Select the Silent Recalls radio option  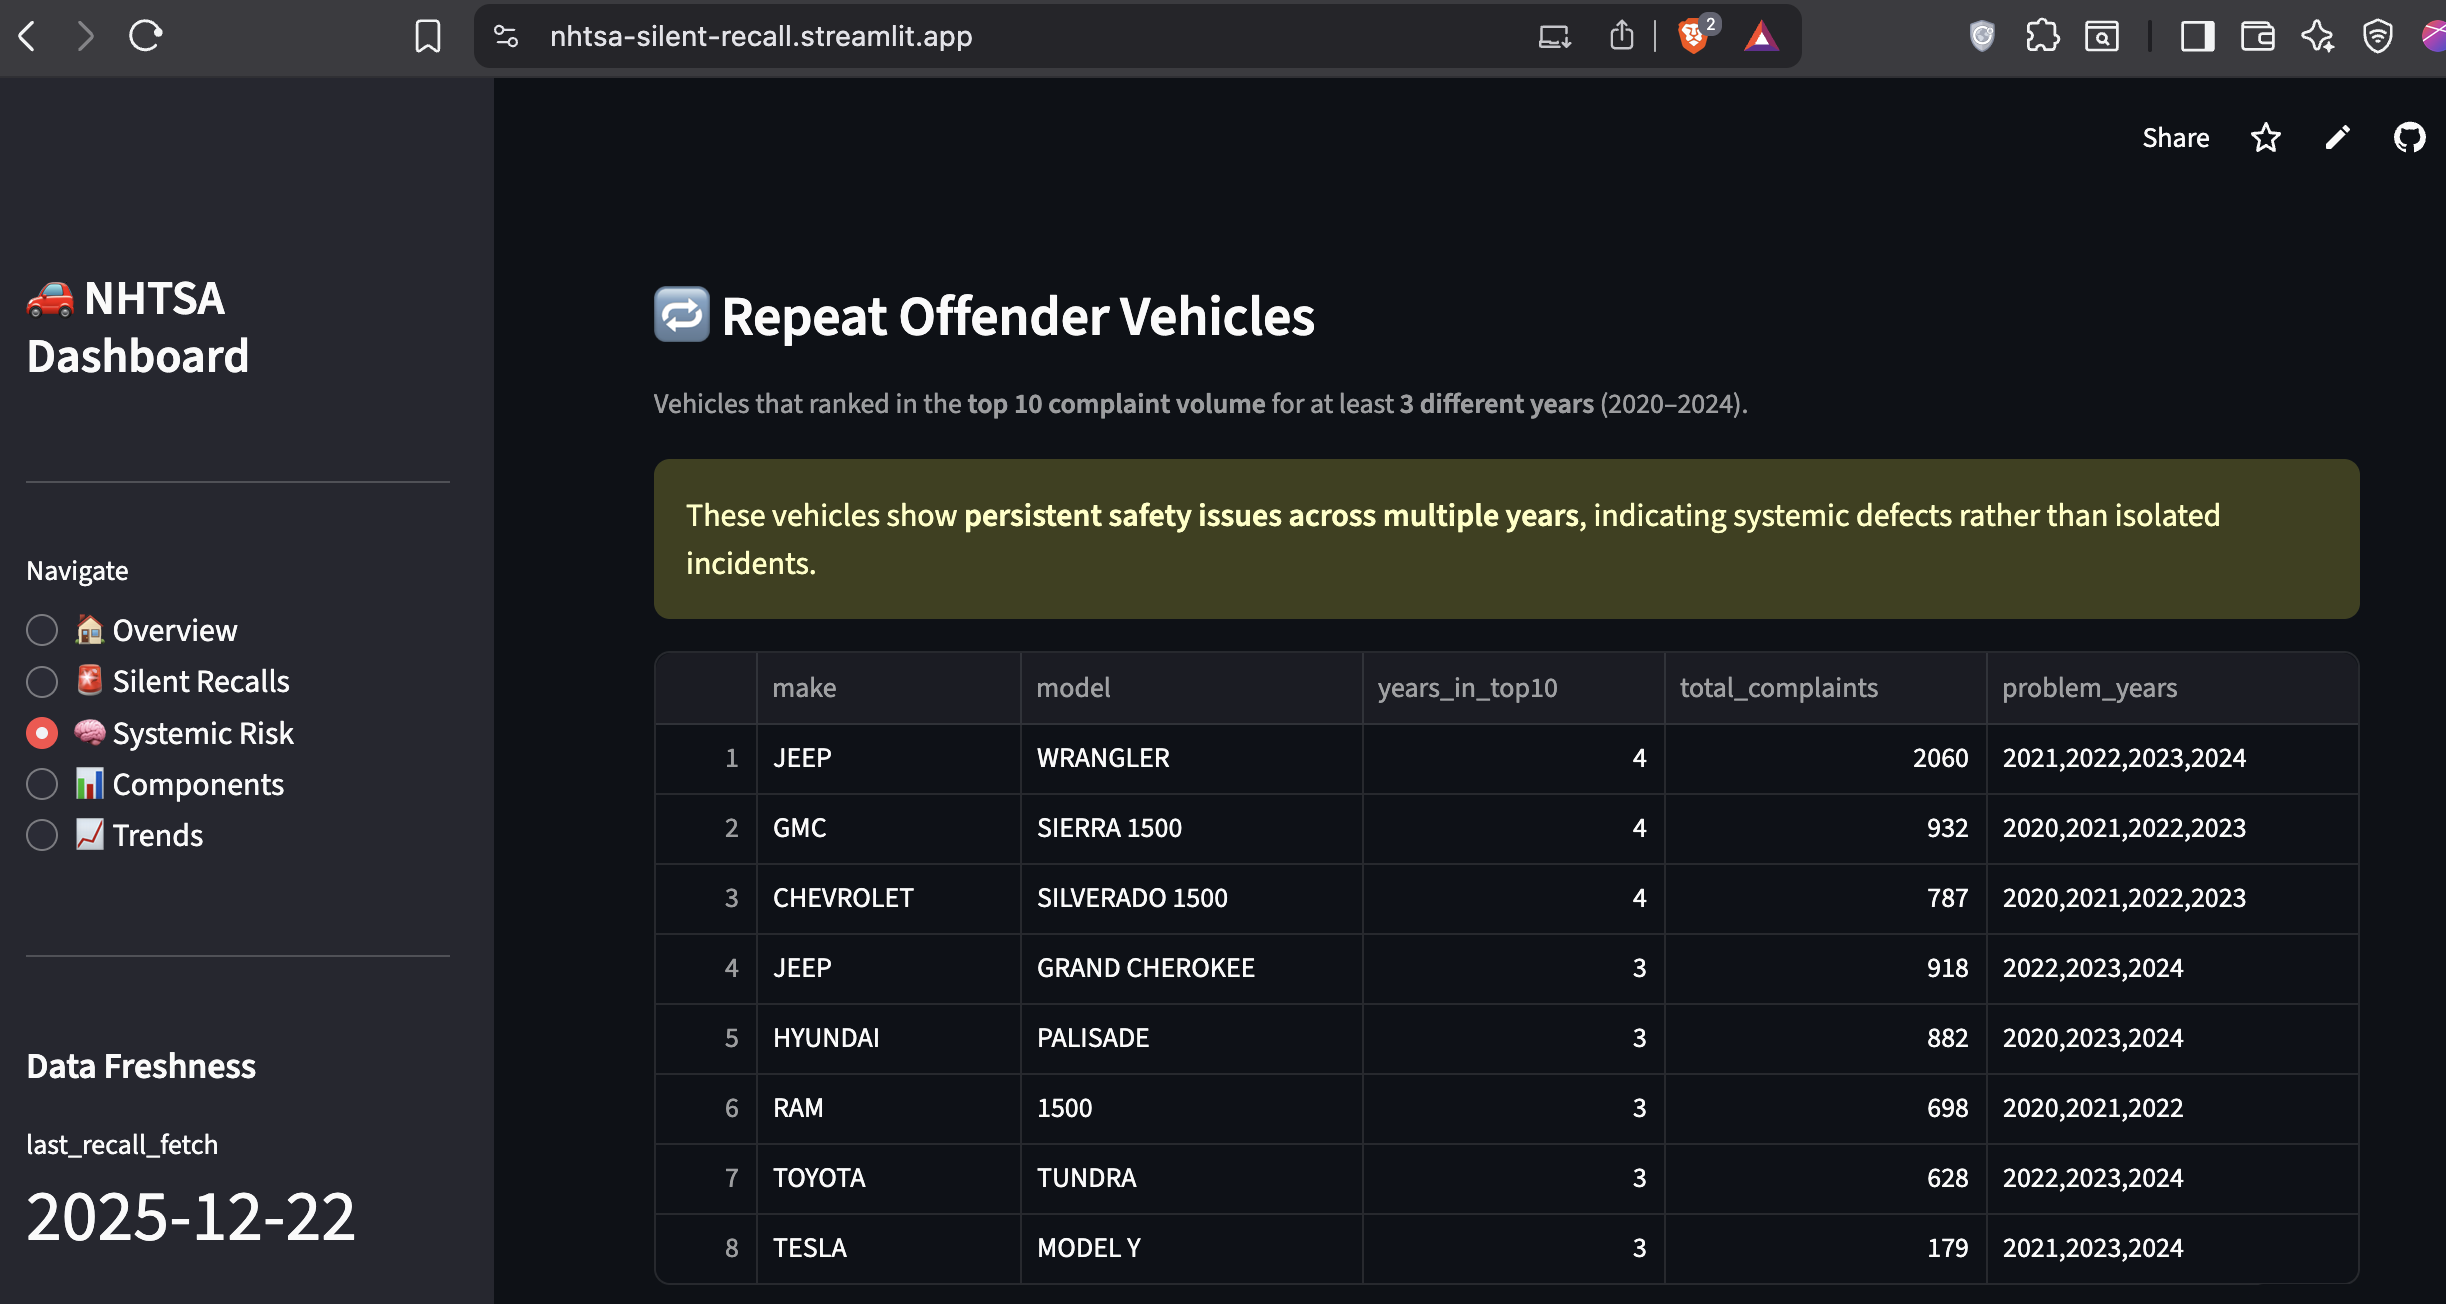coord(41,681)
